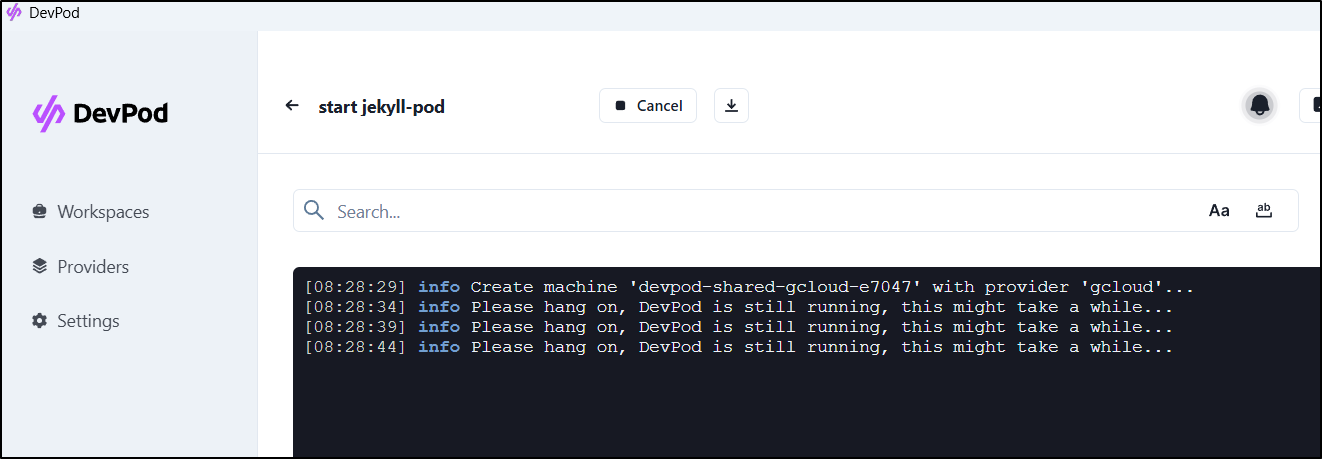Image resolution: width=1322 pixels, height=459 pixels.
Task: Open notifications via the bell icon
Action: (1260, 105)
